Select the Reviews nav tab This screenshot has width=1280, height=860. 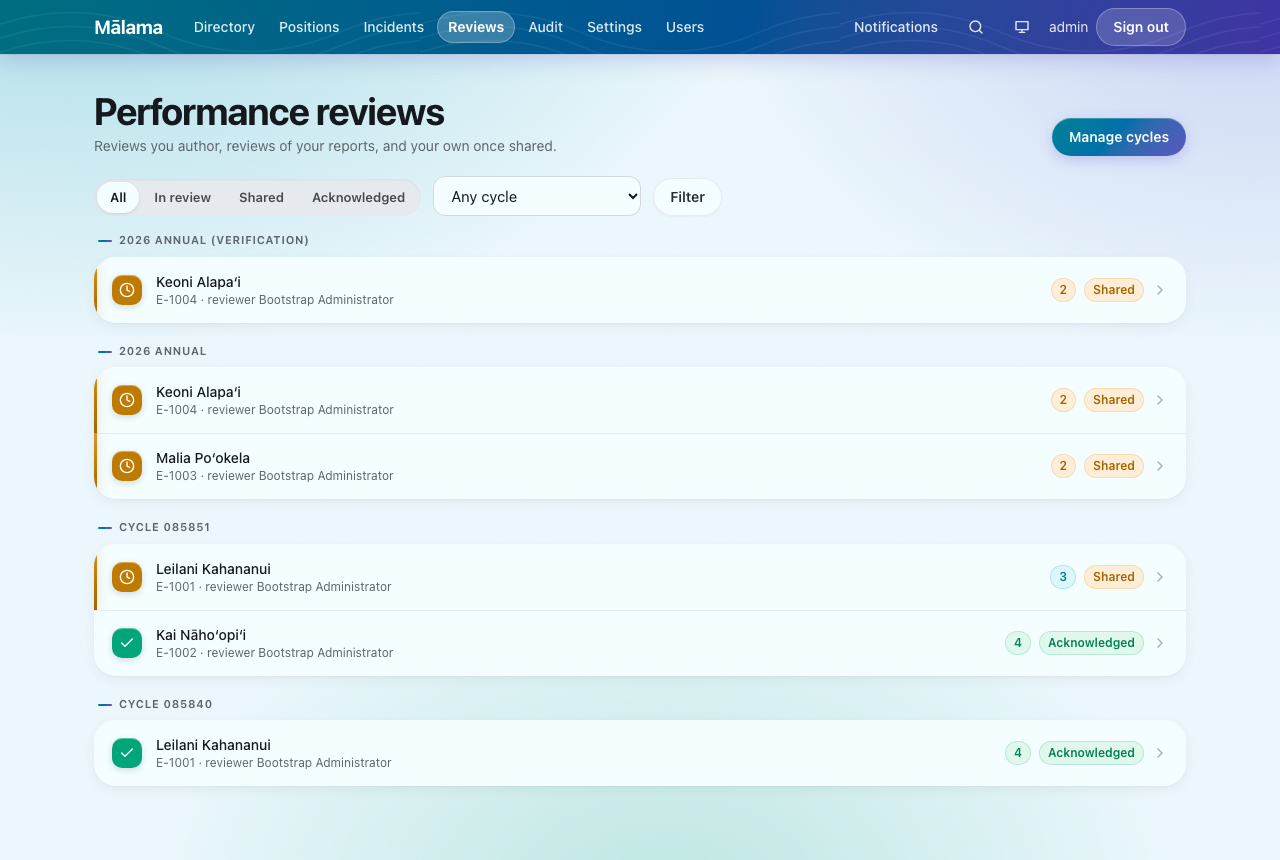coord(476,27)
